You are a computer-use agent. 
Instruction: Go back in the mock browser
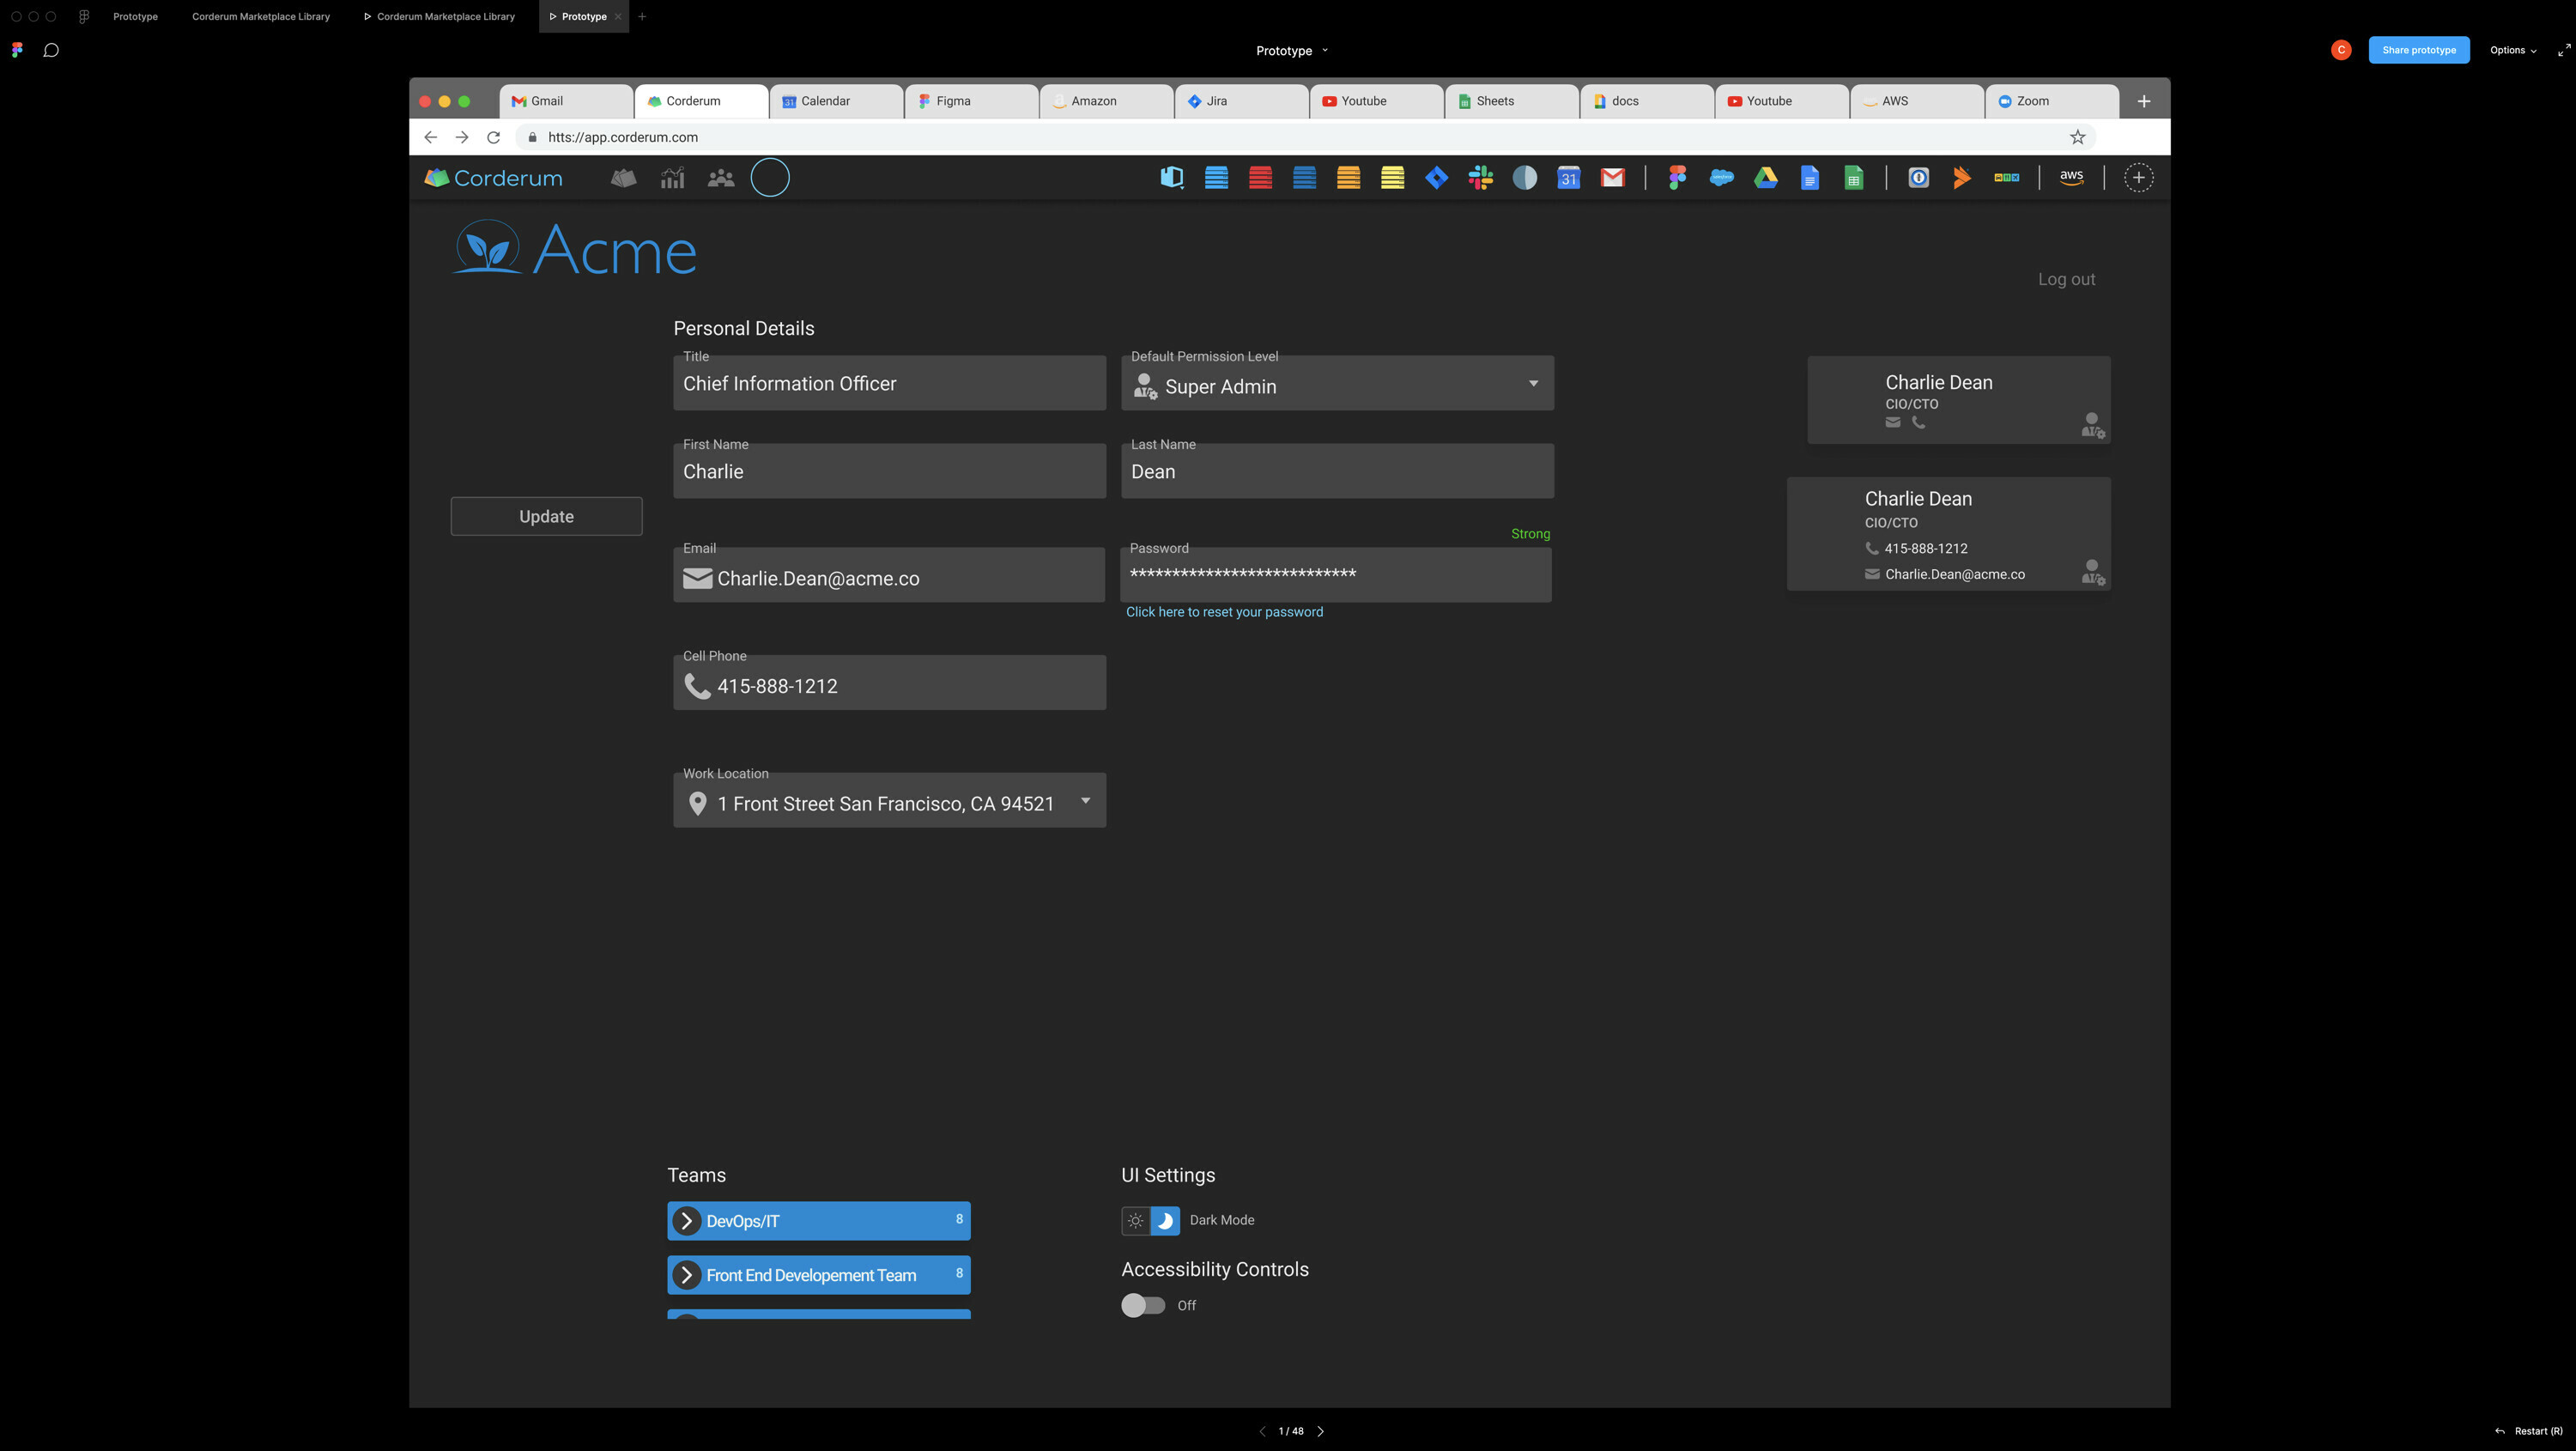tap(430, 137)
